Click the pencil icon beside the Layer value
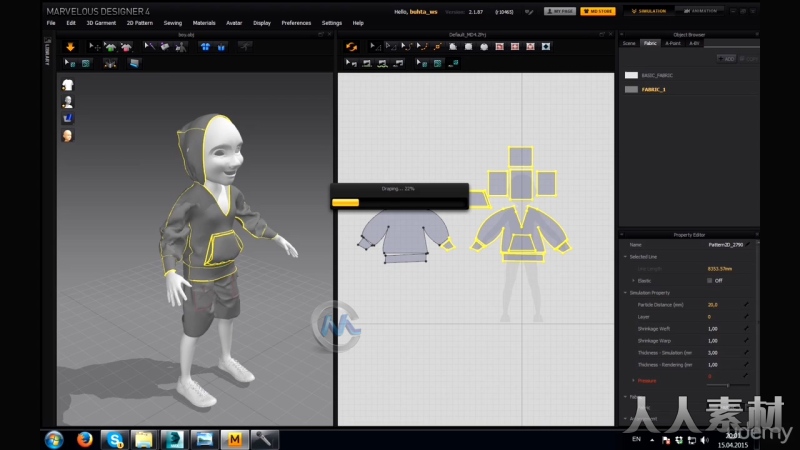The height and width of the screenshot is (450, 800). tap(746, 316)
